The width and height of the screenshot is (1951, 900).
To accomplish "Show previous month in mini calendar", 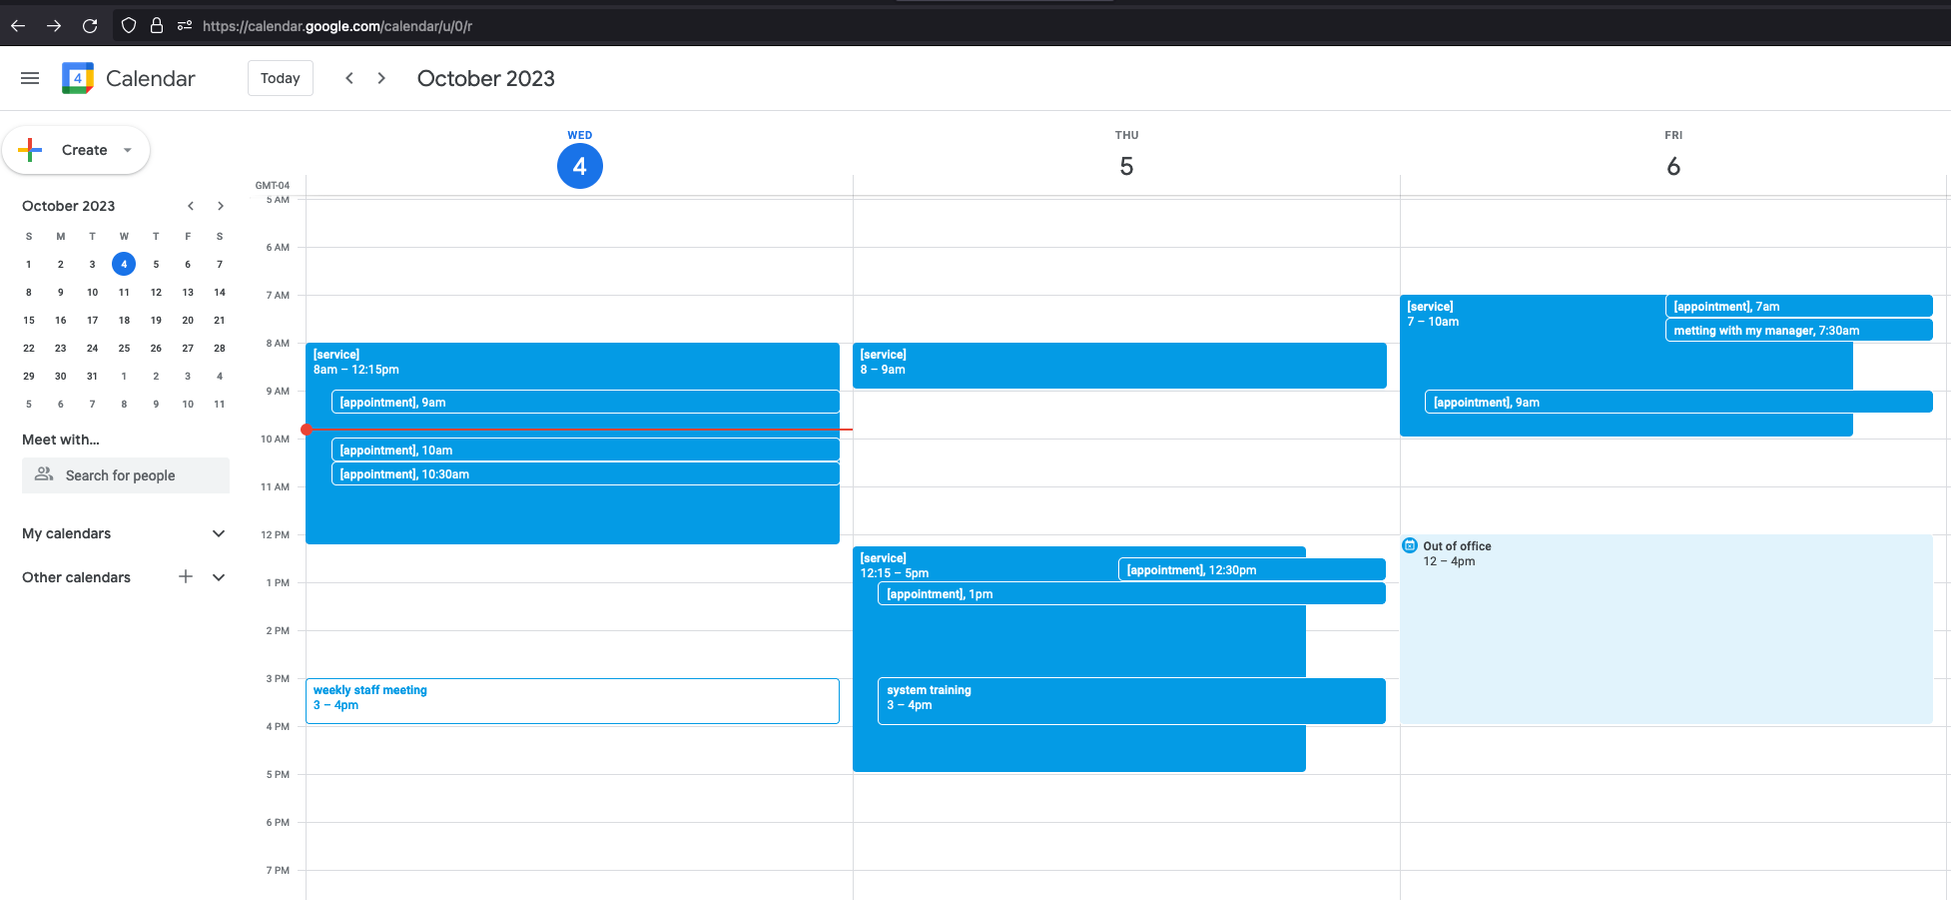I will click(x=190, y=206).
